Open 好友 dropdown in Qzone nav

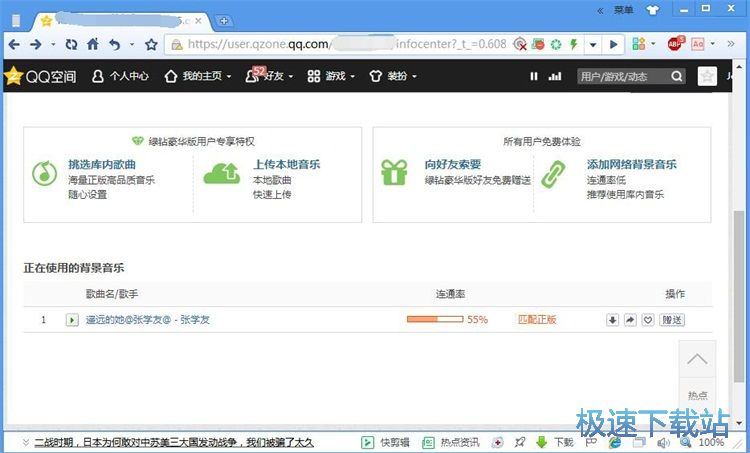coord(269,76)
